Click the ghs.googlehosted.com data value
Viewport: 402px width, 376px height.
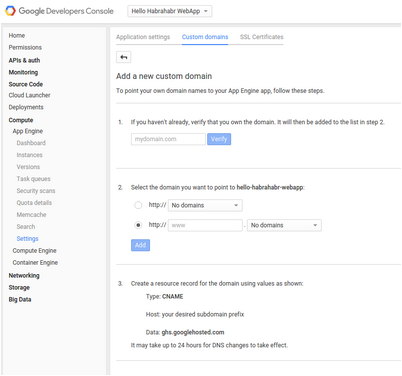click(193, 332)
